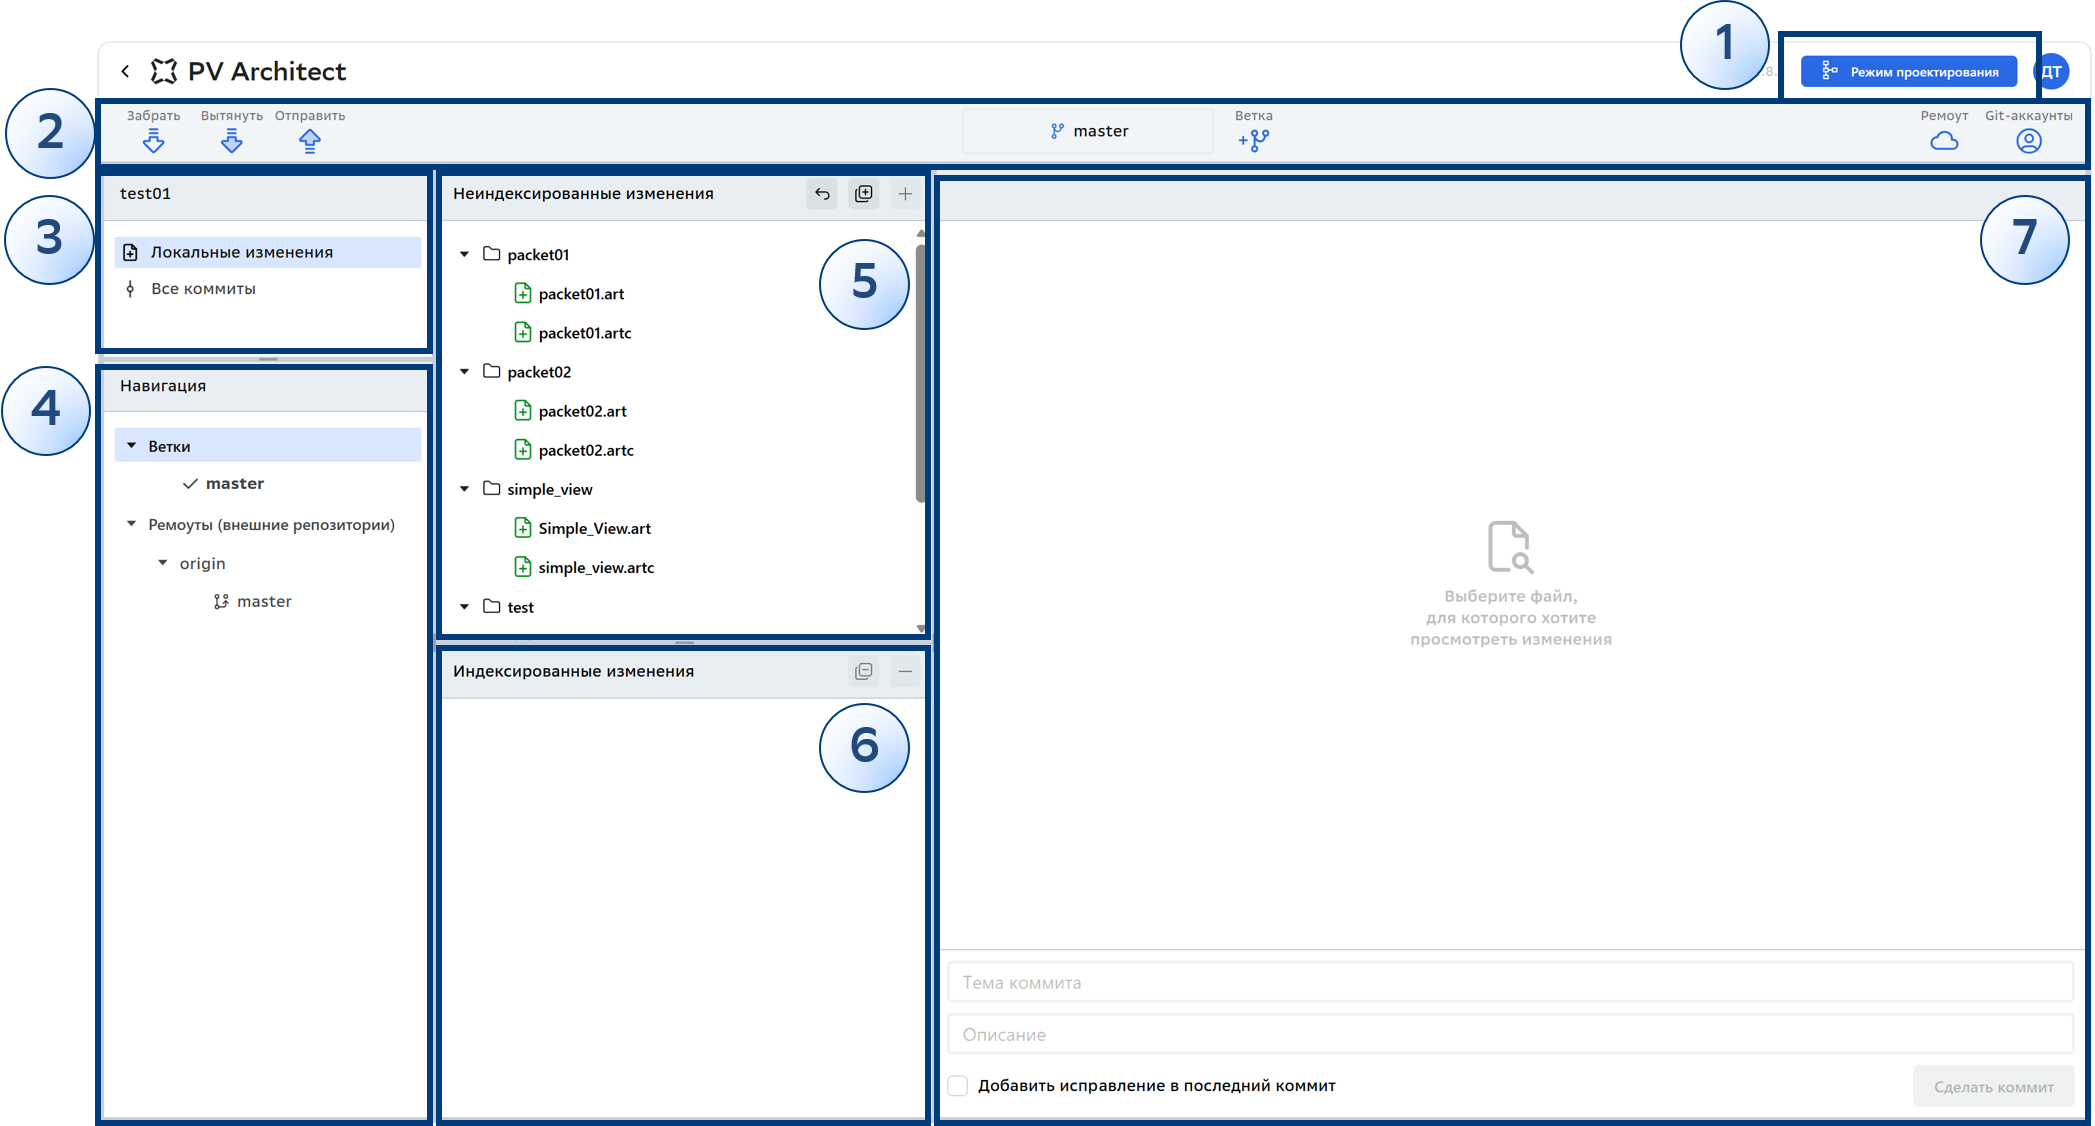Select the Simple_View.art file
The height and width of the screenshot is (1126, 2095).
(x=595, y=528)
